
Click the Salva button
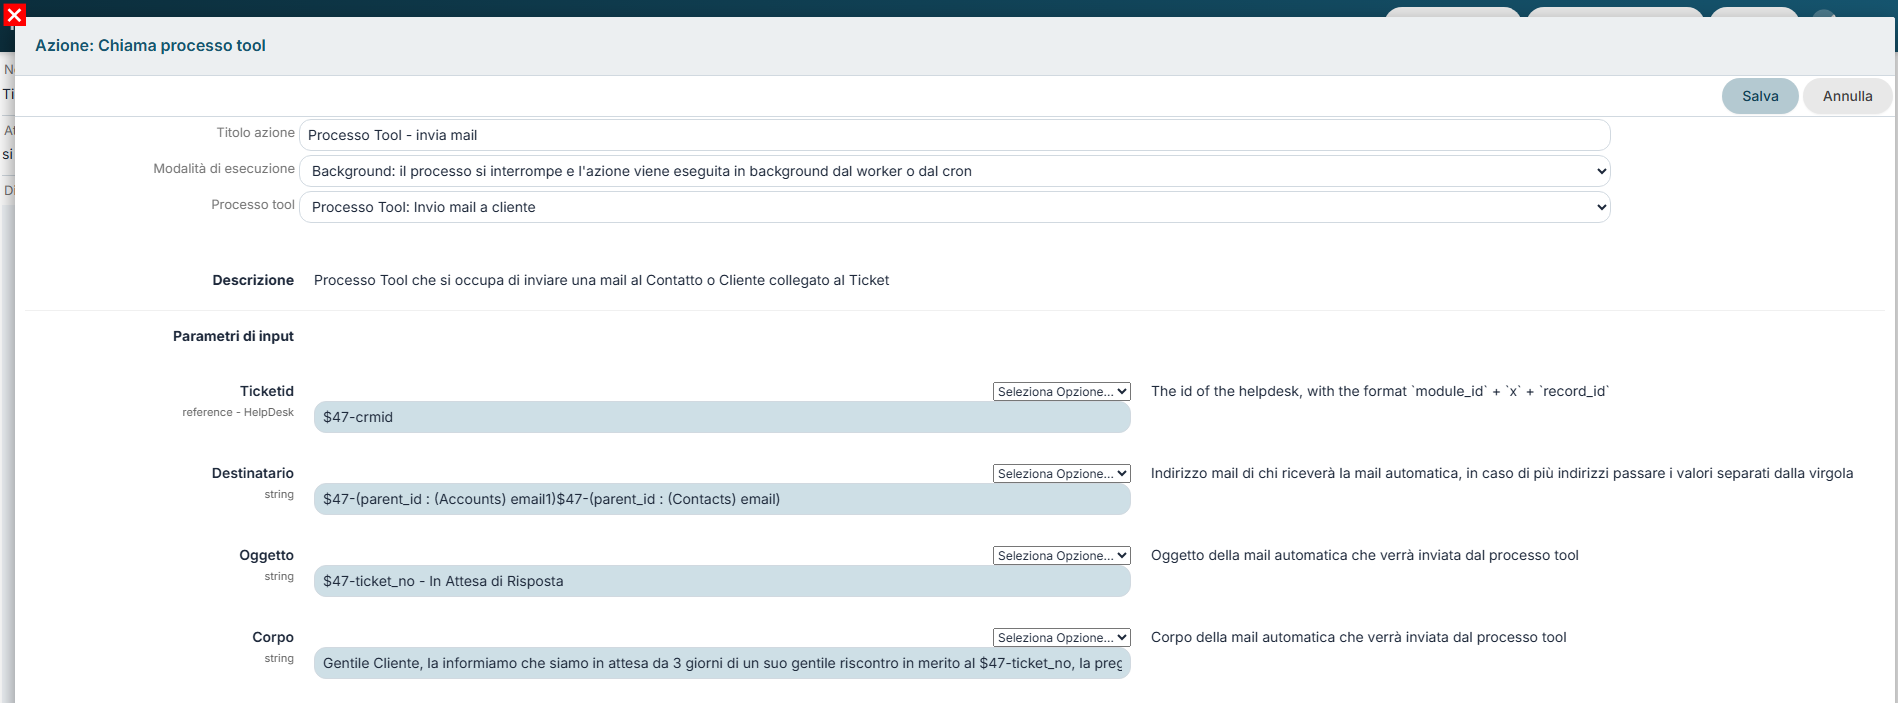point(1760,96)
